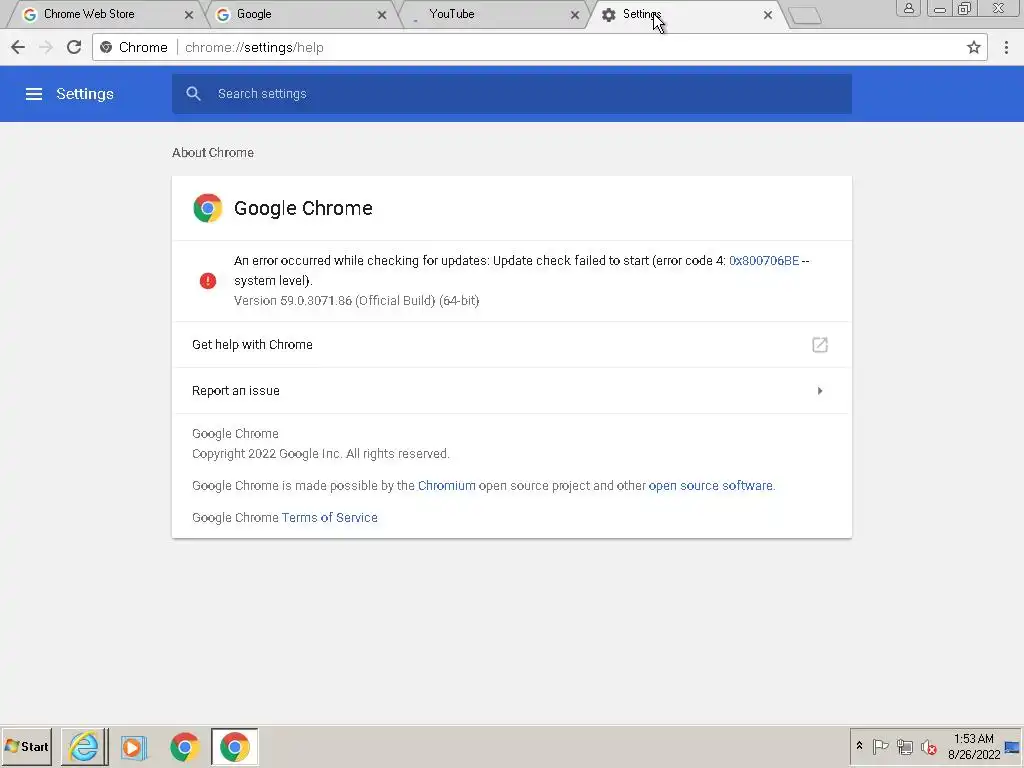Open the Chrome user profile button
Image resolution: width=1024 pixels, height=768 pixels.
pyautogui.click(x=908, y=8)
